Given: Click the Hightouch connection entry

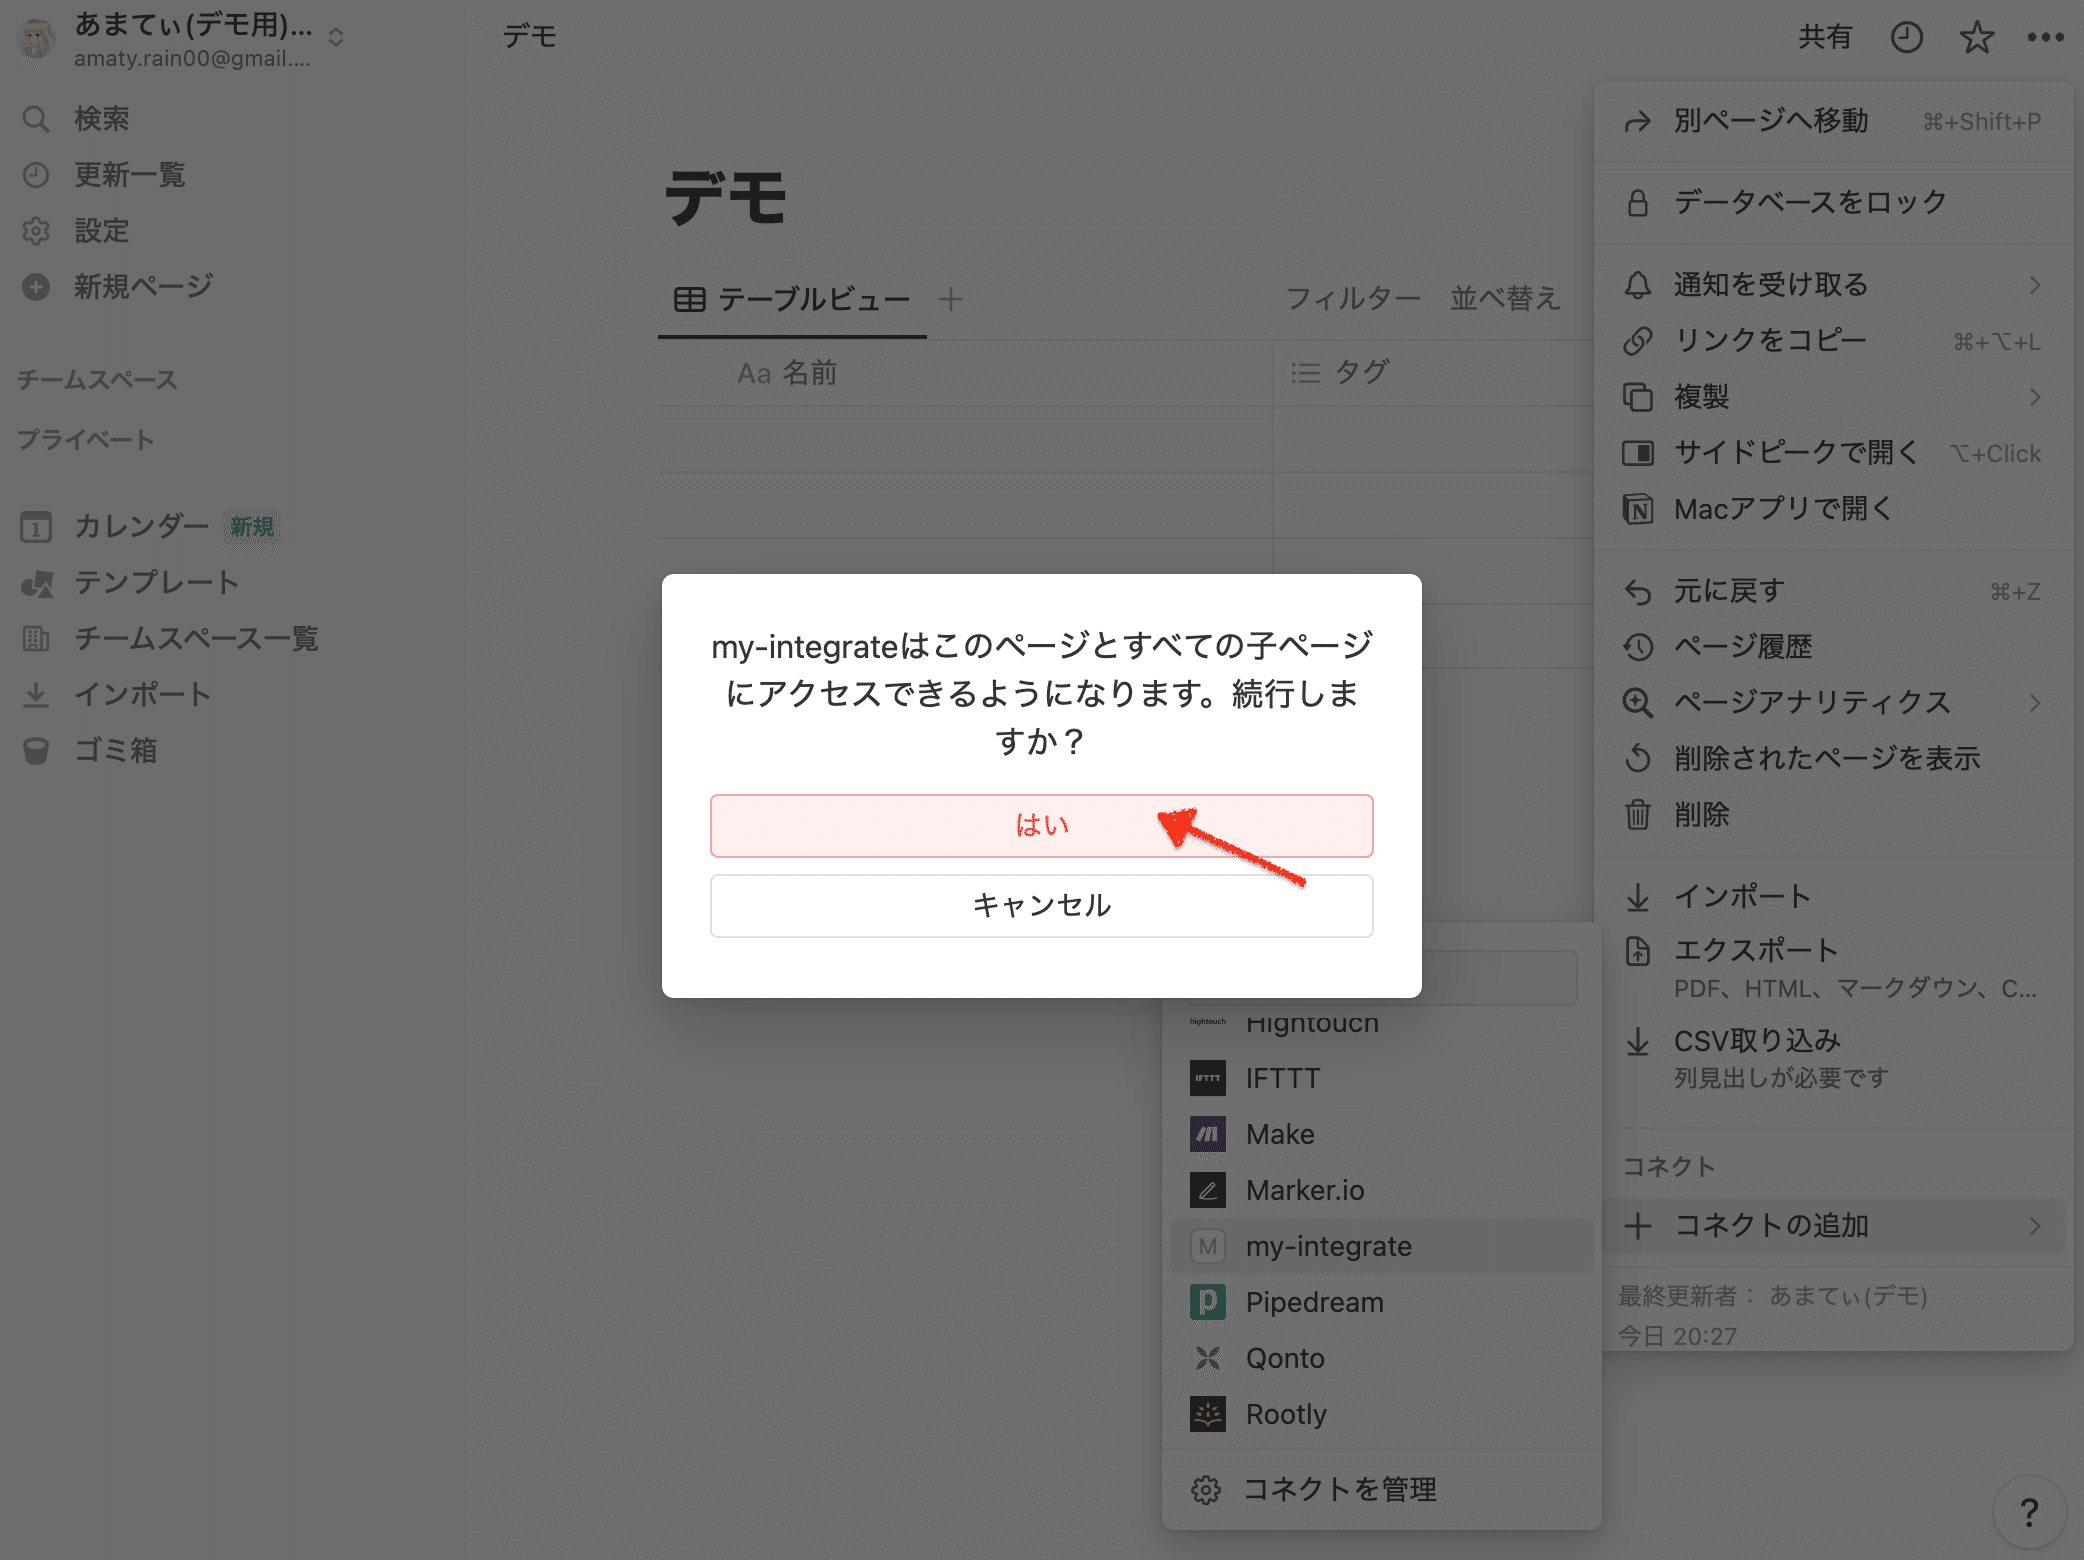Looking at the screenshot, I should [x=1381, y=1022].
